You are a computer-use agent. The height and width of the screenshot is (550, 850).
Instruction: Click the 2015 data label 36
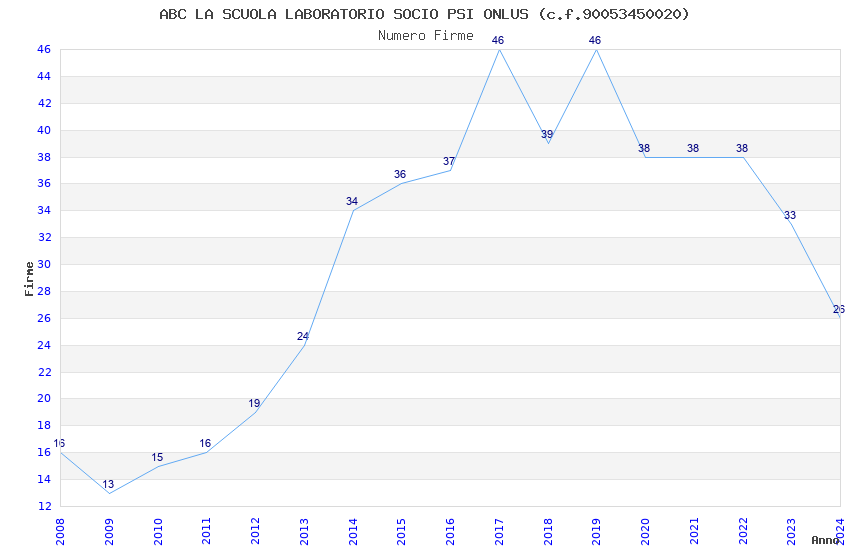(x=400, y=174)
